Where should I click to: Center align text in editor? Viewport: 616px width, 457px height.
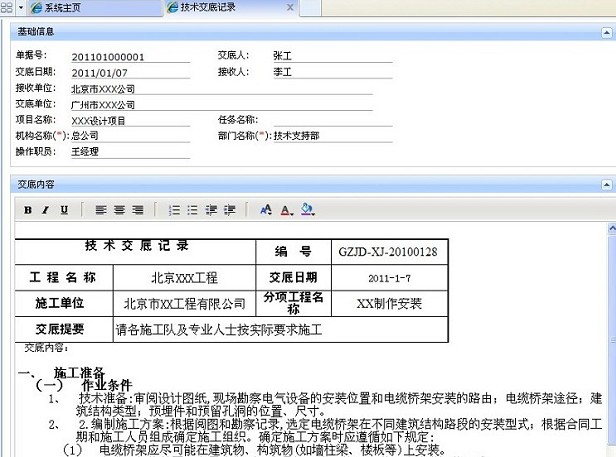[119, 210]
